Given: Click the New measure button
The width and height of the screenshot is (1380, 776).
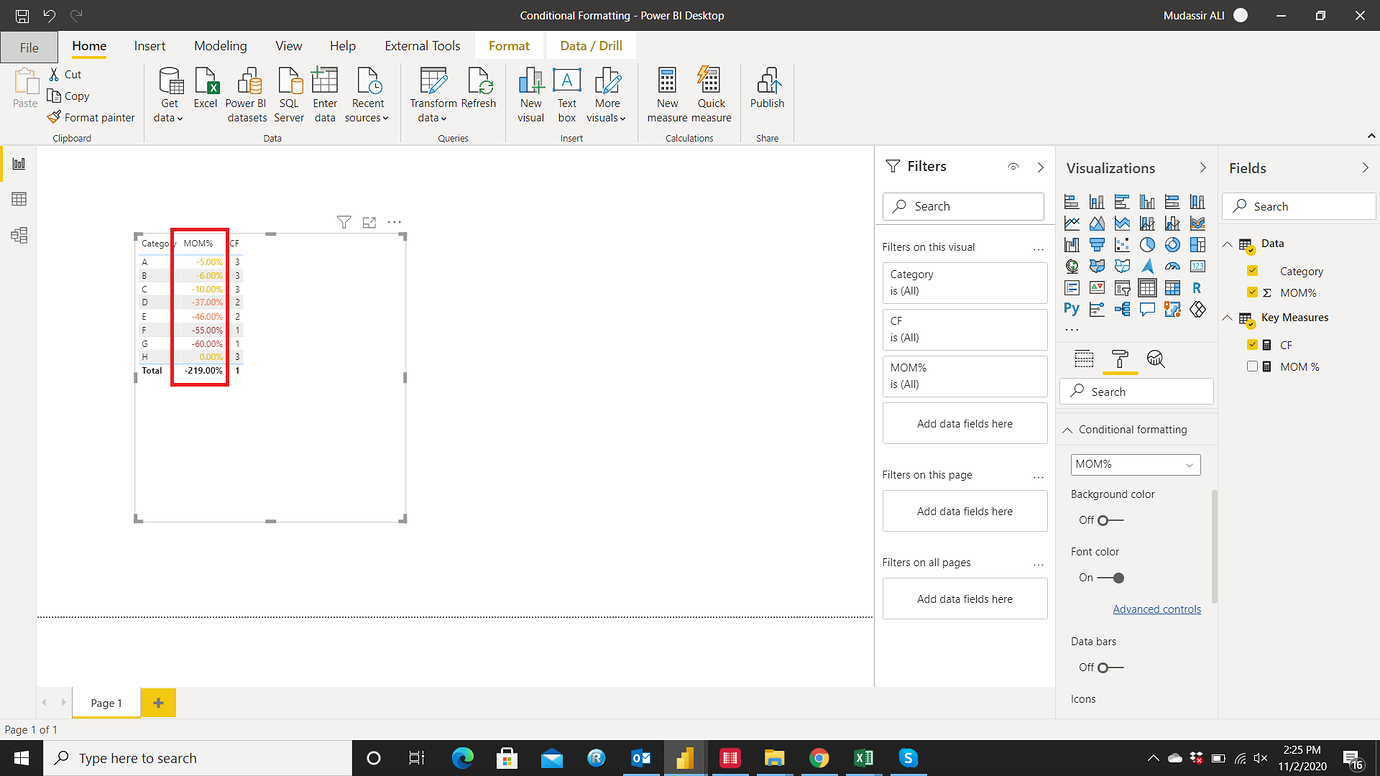Looking at the screenshot, I should (x=666, y=95).
